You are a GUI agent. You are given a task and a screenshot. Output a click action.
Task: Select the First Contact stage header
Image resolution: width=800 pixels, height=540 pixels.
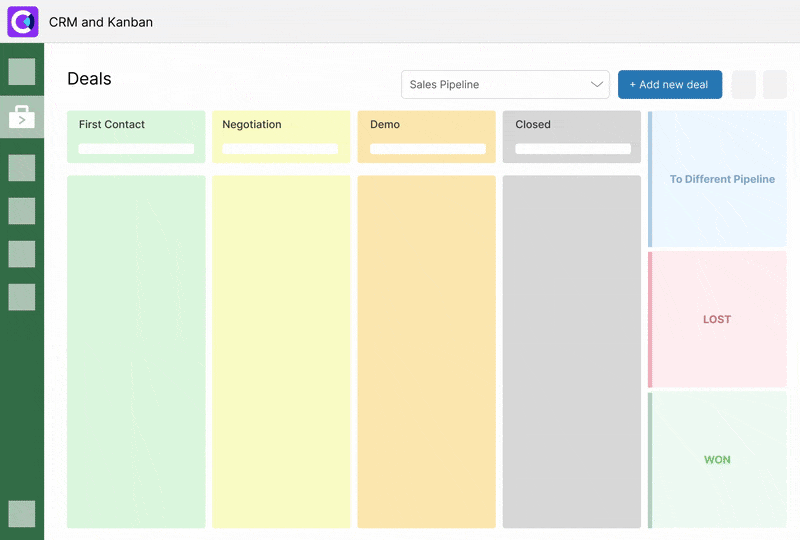[136, 125]
